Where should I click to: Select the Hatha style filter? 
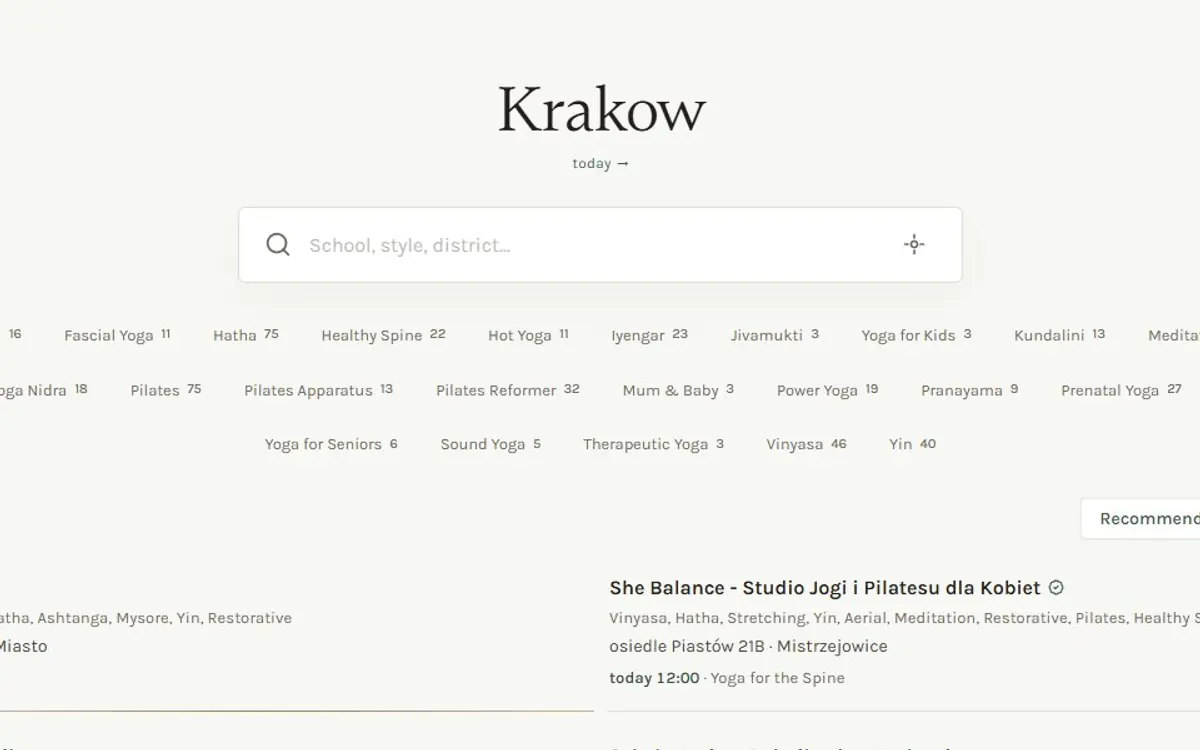[246, 335]
